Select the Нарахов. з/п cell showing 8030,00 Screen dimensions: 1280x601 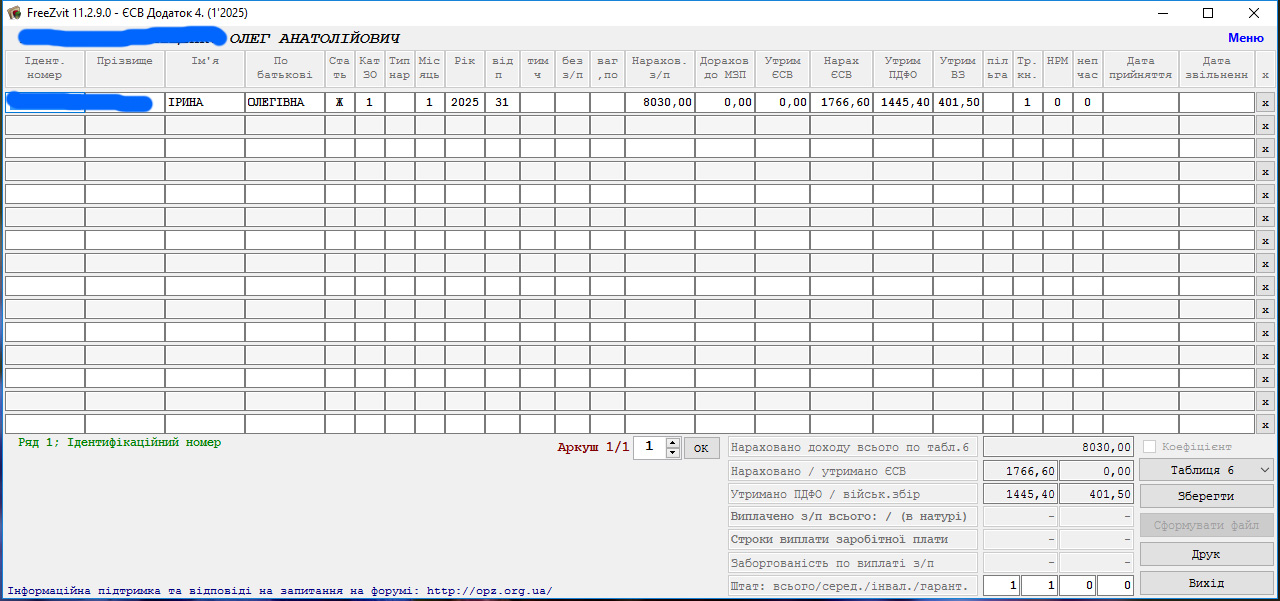pos(660,102)
